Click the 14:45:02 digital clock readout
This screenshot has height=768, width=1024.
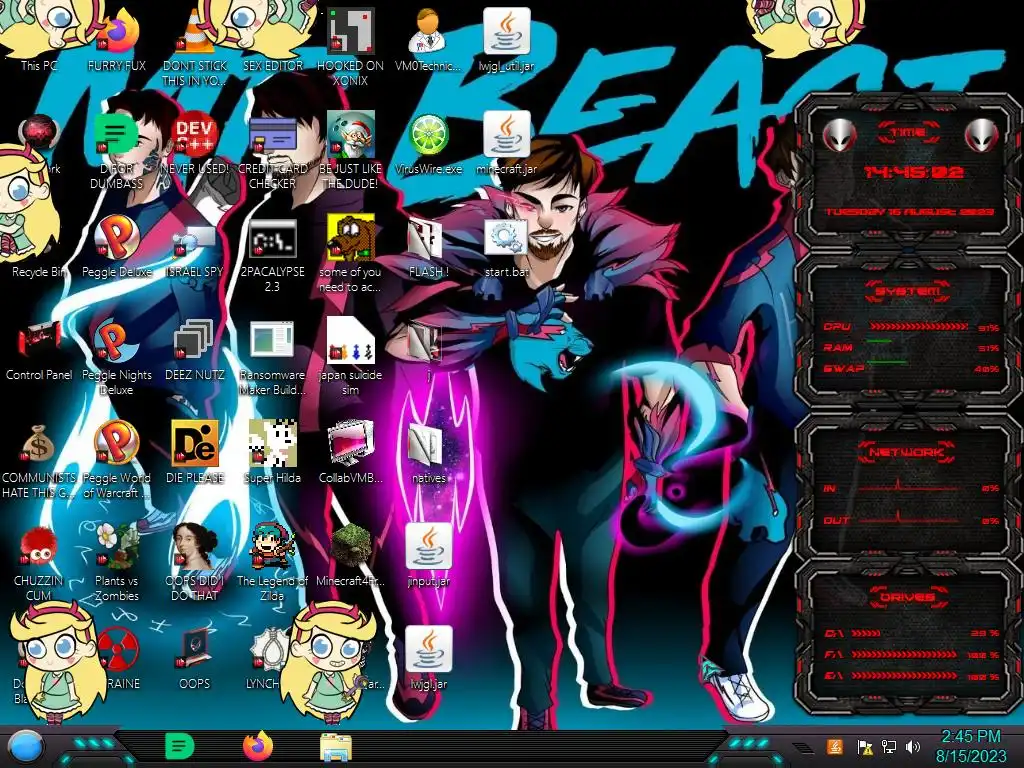[x=914, y=172]
